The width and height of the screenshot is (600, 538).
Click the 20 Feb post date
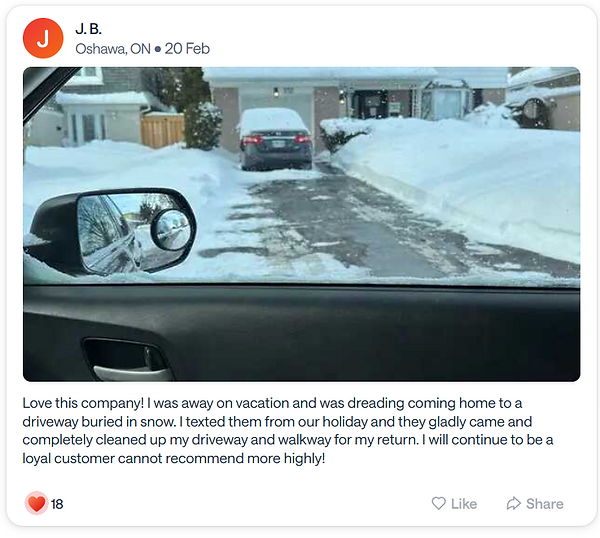[187, 49]
